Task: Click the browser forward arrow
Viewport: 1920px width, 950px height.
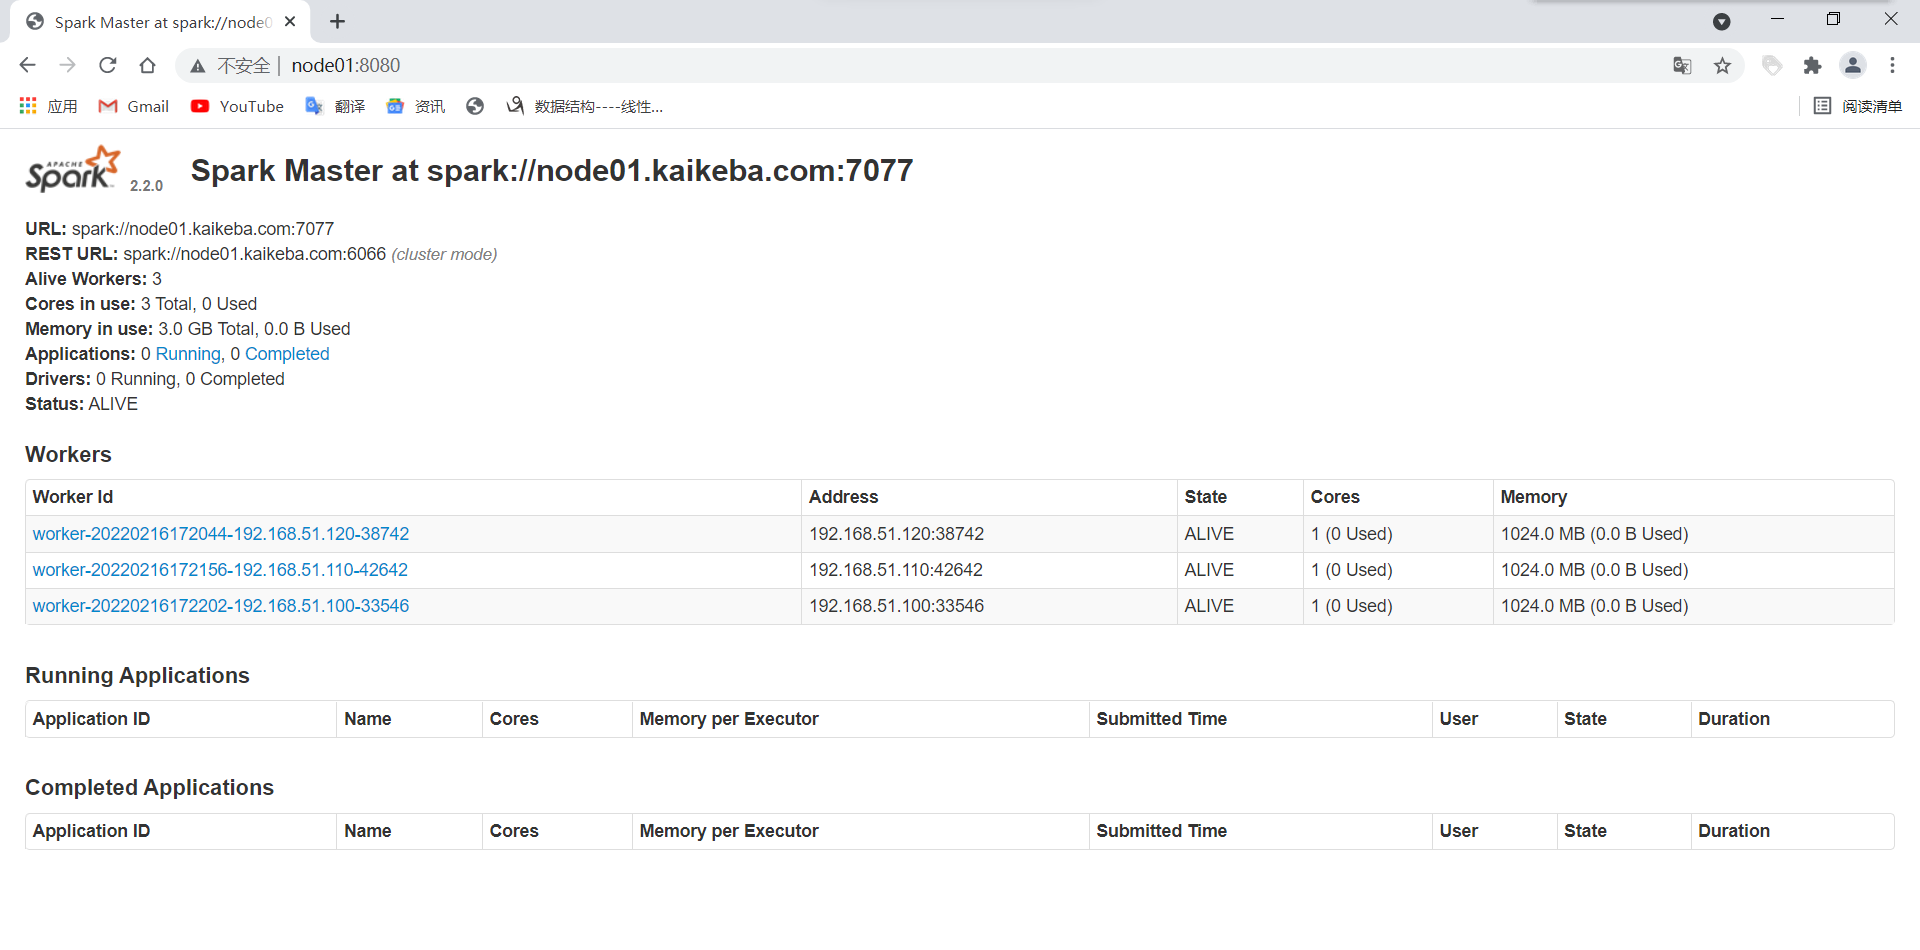Action: (67, 65)
